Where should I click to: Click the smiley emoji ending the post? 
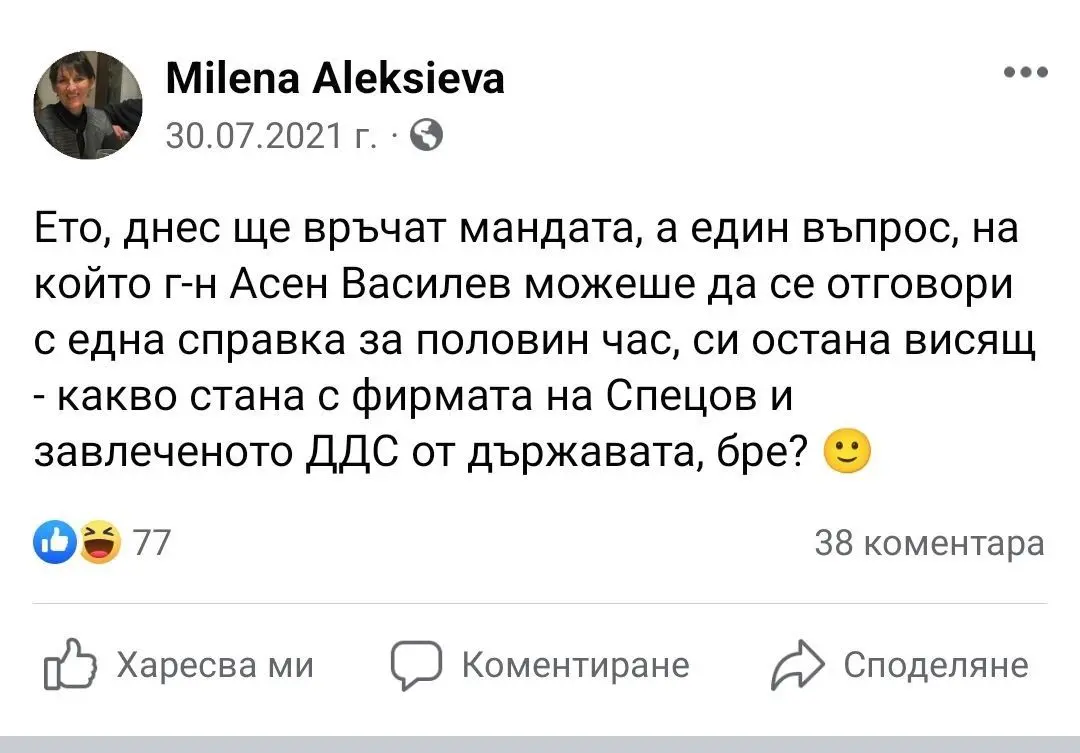point(846,455)
